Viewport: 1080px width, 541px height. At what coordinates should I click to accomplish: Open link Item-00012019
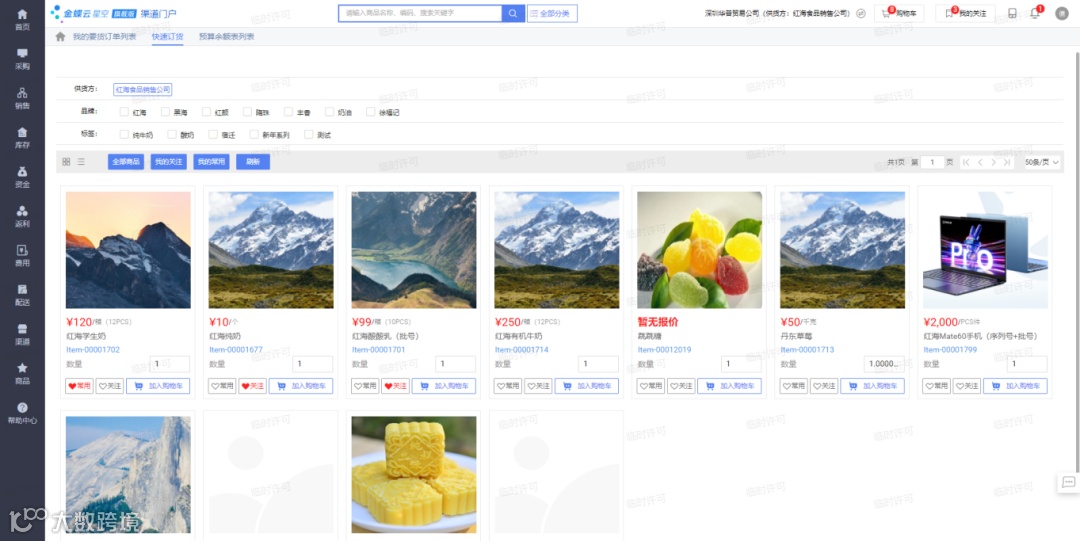tap(665, 350)
